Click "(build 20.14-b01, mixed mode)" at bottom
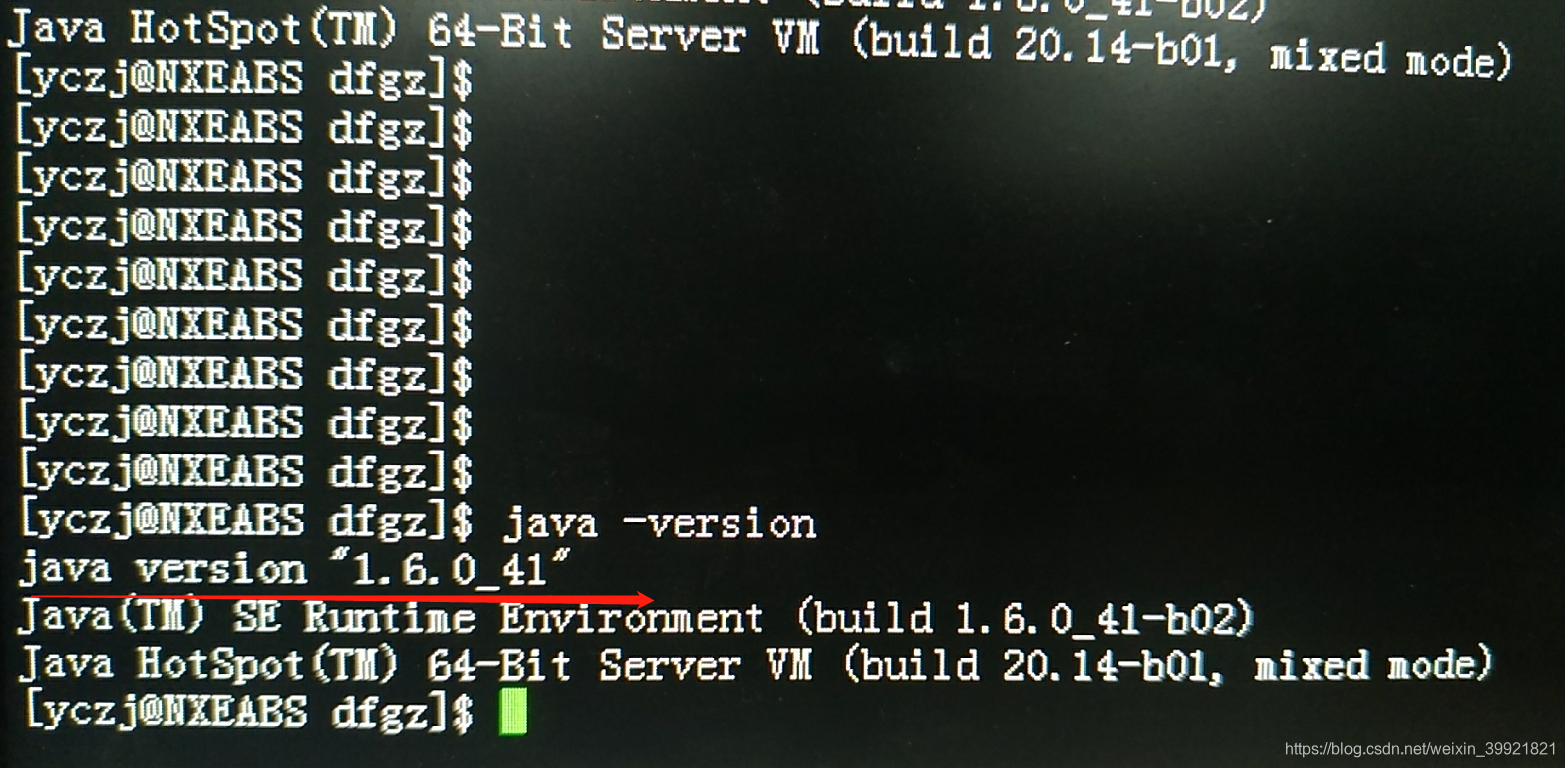This screenshot has width=1565, height=768. tap(1168, 664)
